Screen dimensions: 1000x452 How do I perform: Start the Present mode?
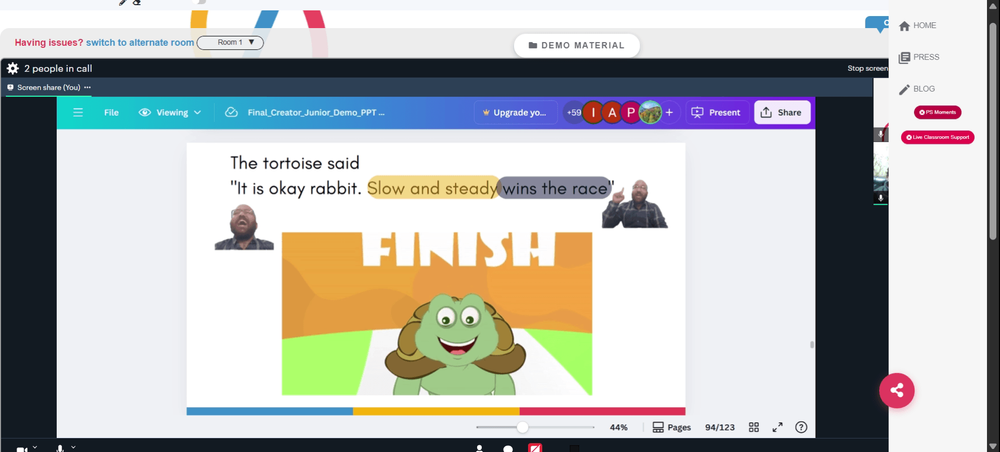point(717,112)
